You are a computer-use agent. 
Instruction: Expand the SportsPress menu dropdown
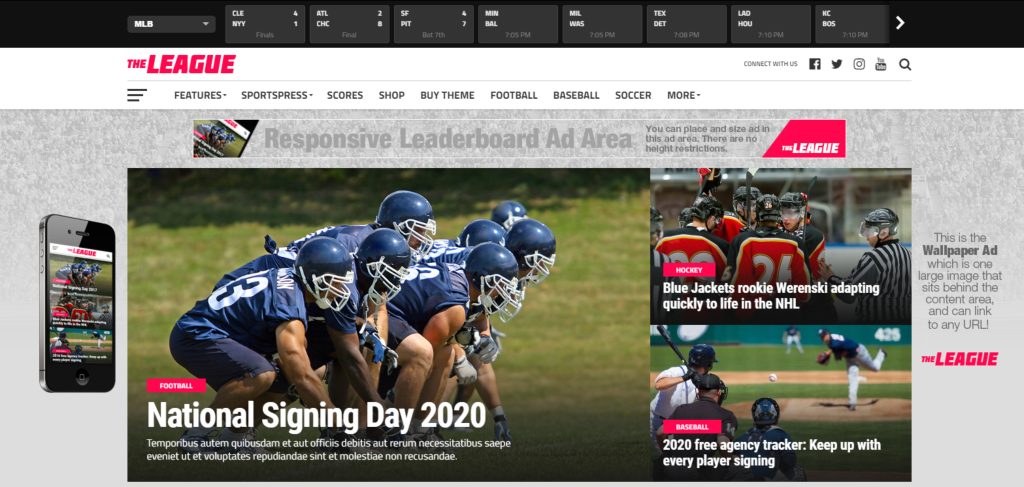coord(277,95)
